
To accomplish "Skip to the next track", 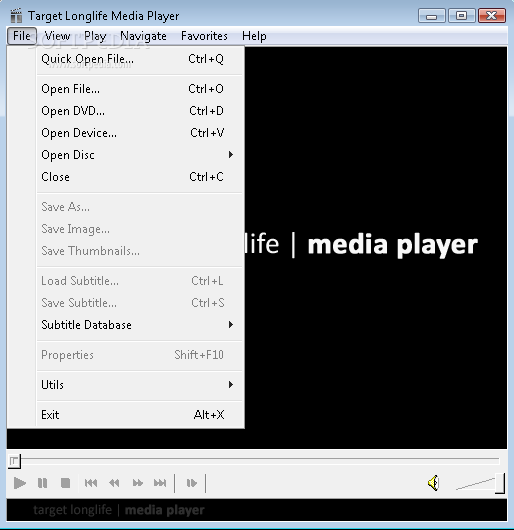I will tap(160, 483).
